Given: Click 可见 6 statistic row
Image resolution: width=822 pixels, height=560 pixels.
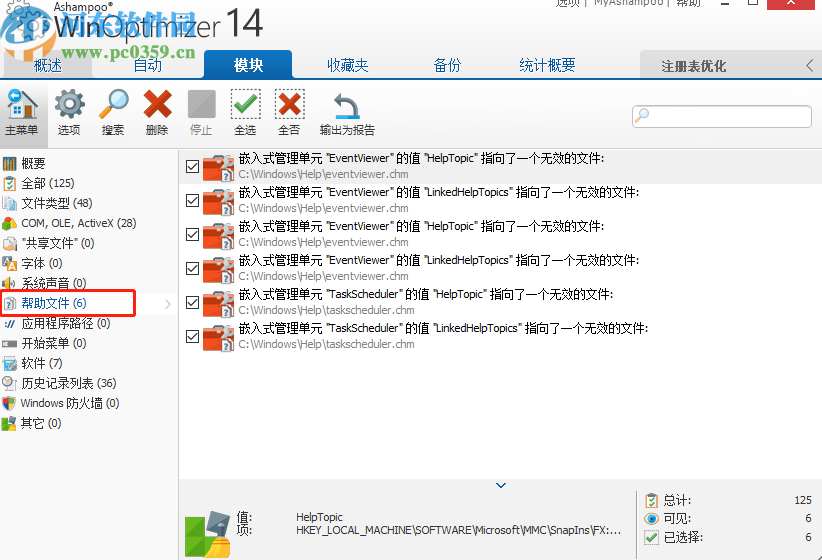Looking at the screenshot, I should [x=729, y=519].
